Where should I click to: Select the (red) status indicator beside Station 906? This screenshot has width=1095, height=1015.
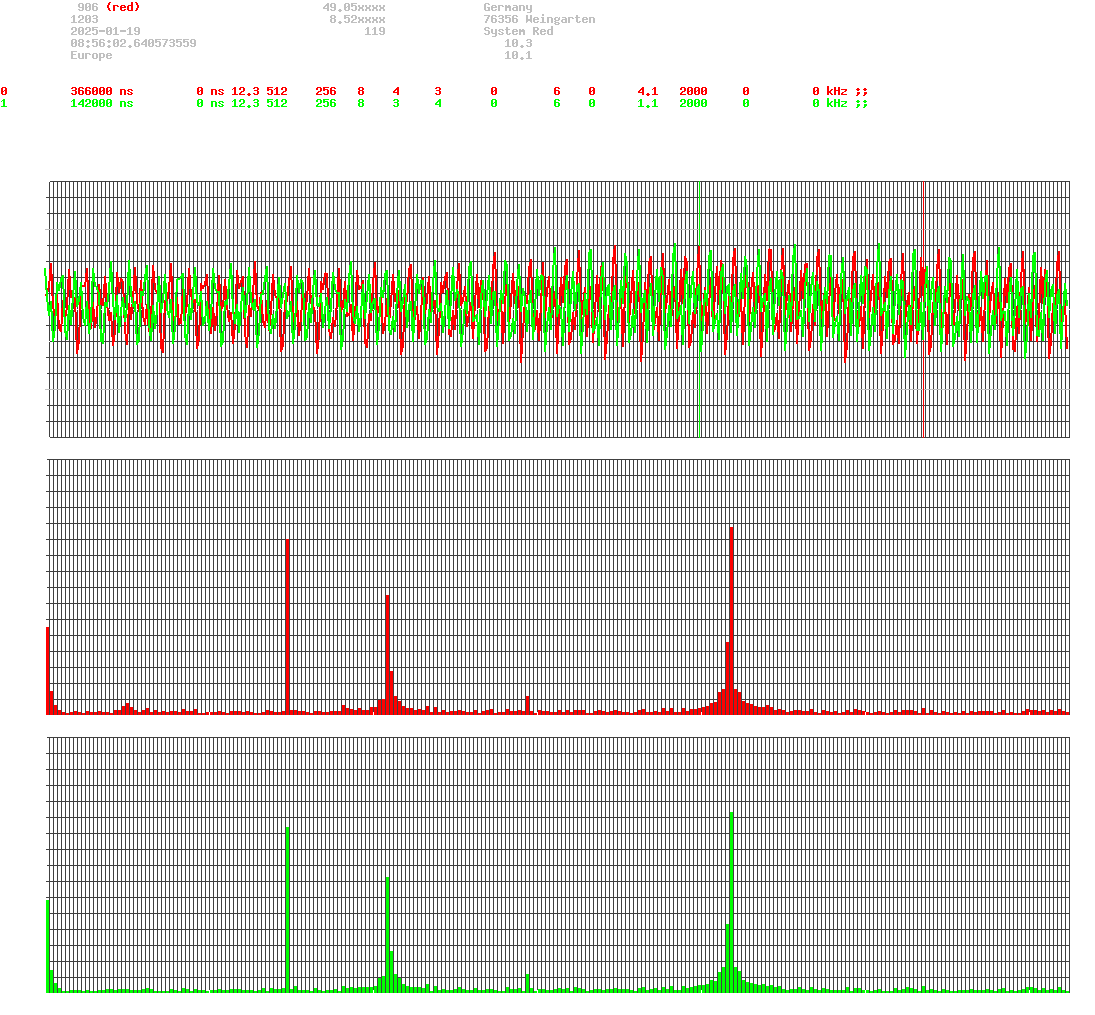124,6
